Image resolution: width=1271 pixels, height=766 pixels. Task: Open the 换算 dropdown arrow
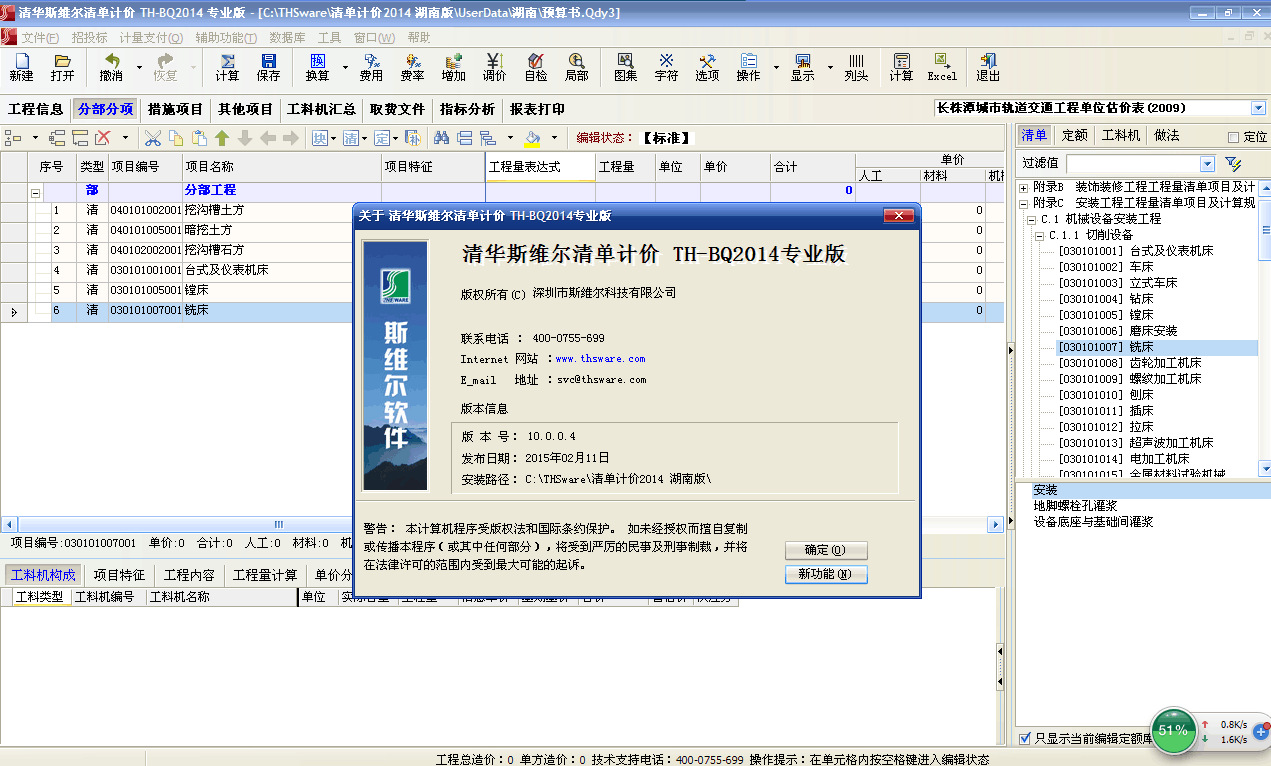pyautogui.click(x=345, y=68)
